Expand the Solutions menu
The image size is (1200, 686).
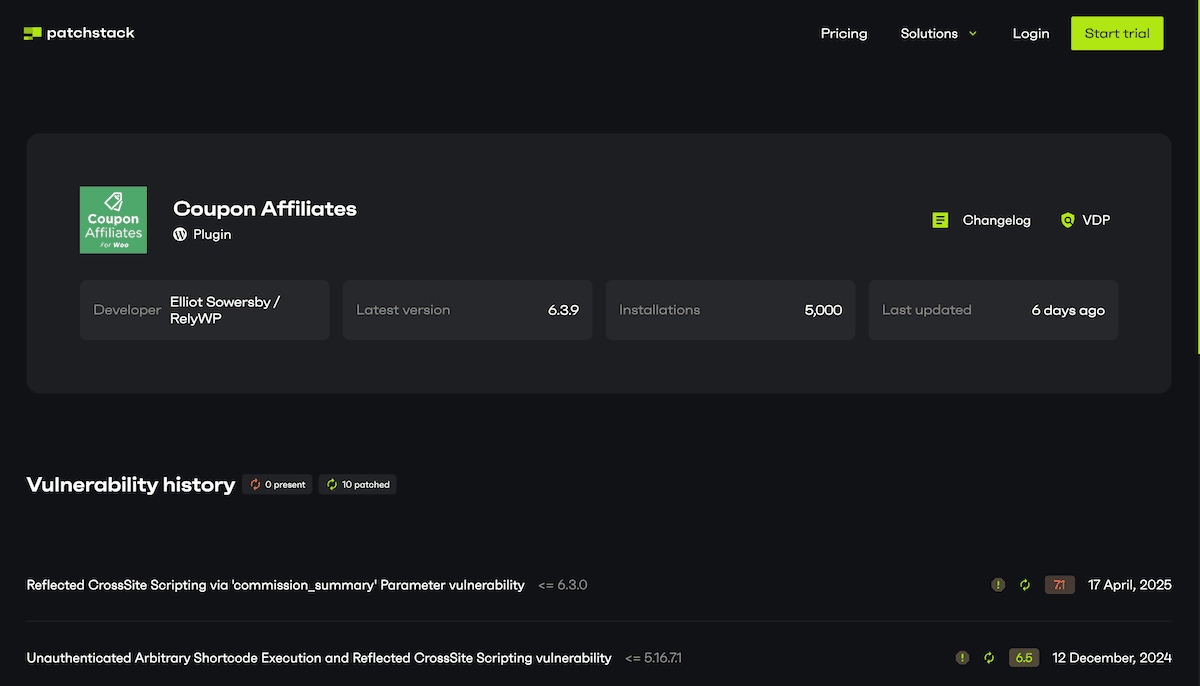(x=938, y=33)
